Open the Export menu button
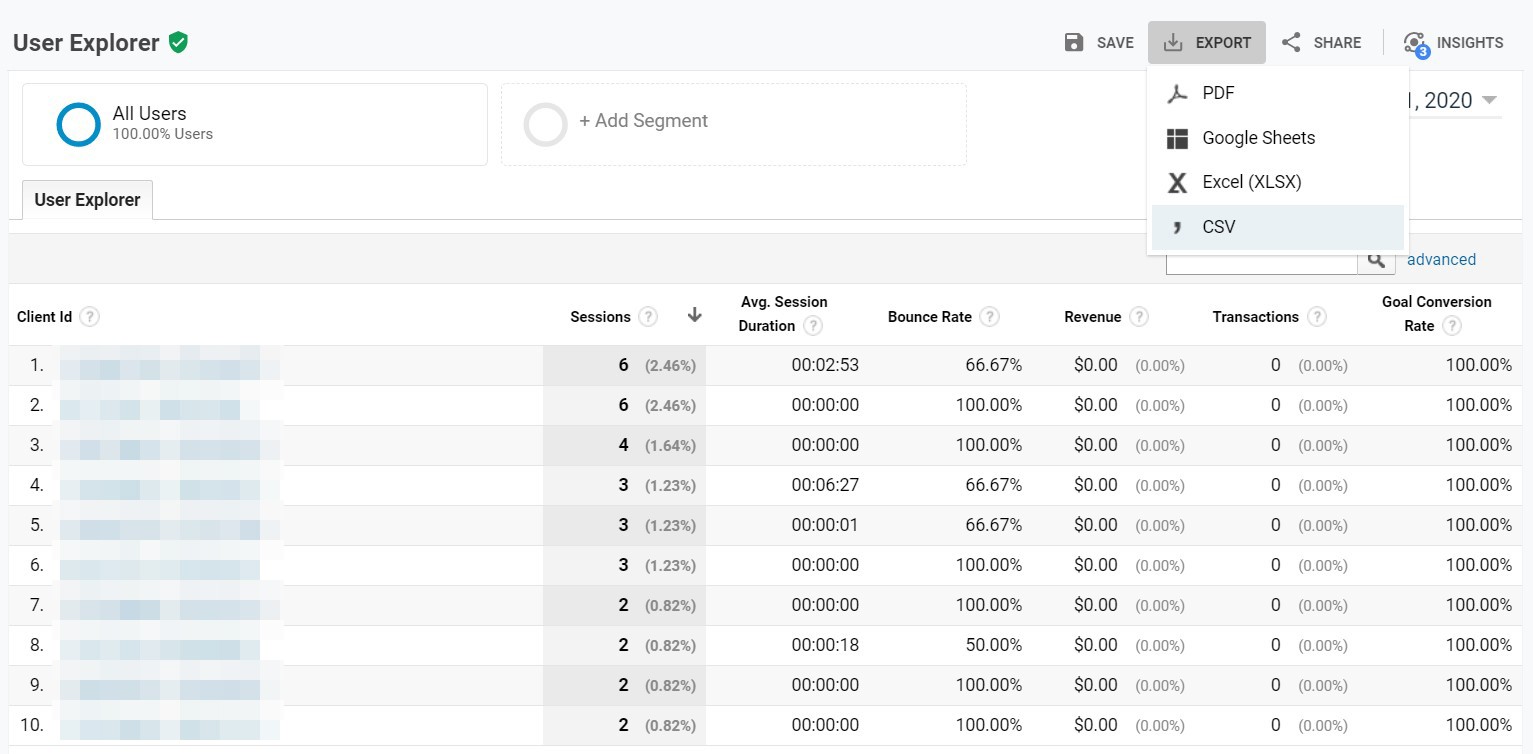This screenshot has width=1533, height=754. 1207,43
